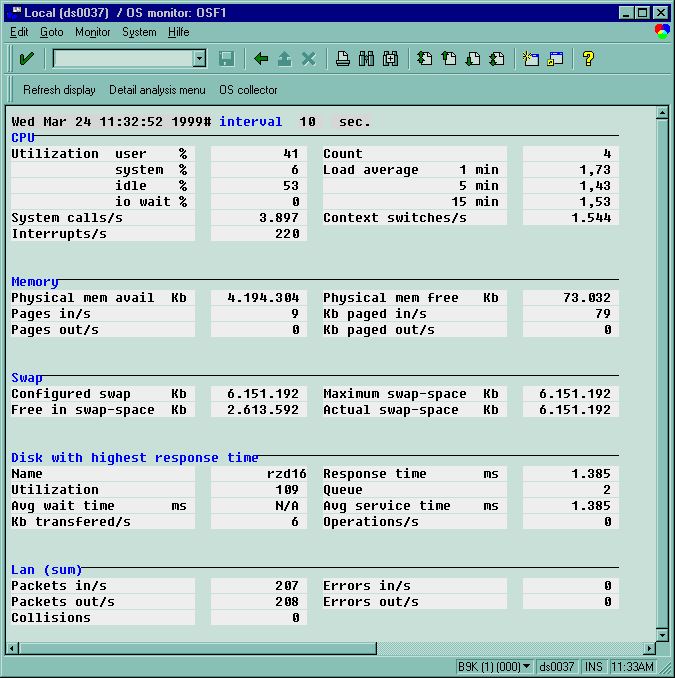Open the B9K (1) (000) system dropdown
Viewport: 675px width, 678px height.
527,667
